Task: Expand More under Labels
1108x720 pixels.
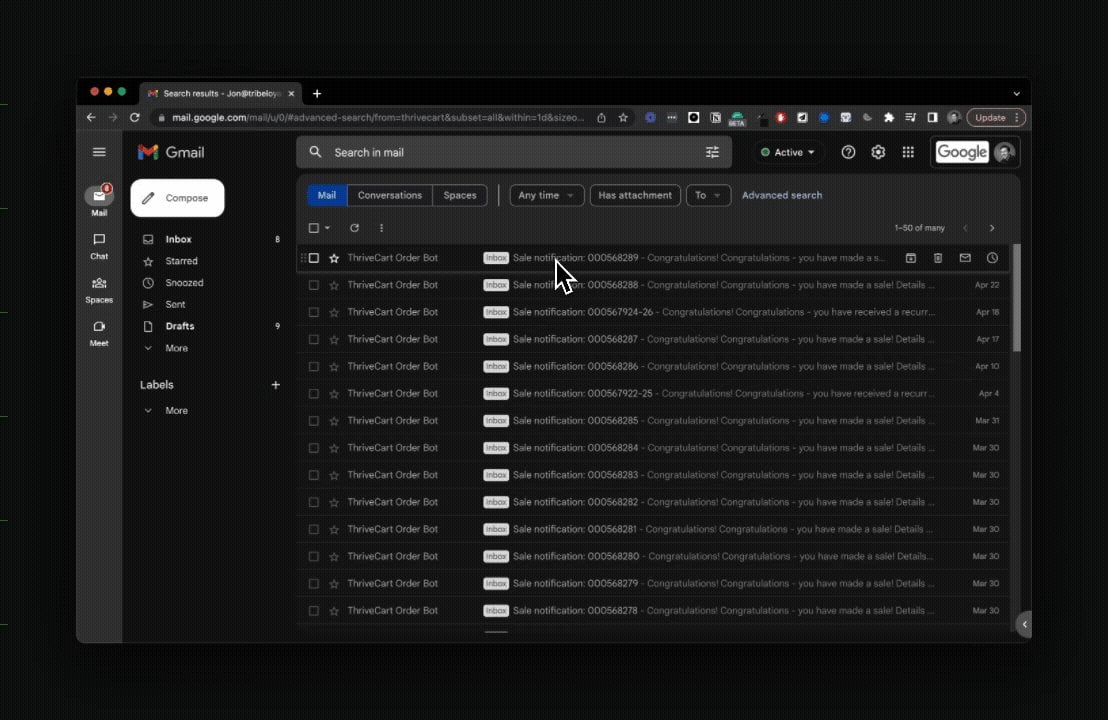Action: coord(176,411)
